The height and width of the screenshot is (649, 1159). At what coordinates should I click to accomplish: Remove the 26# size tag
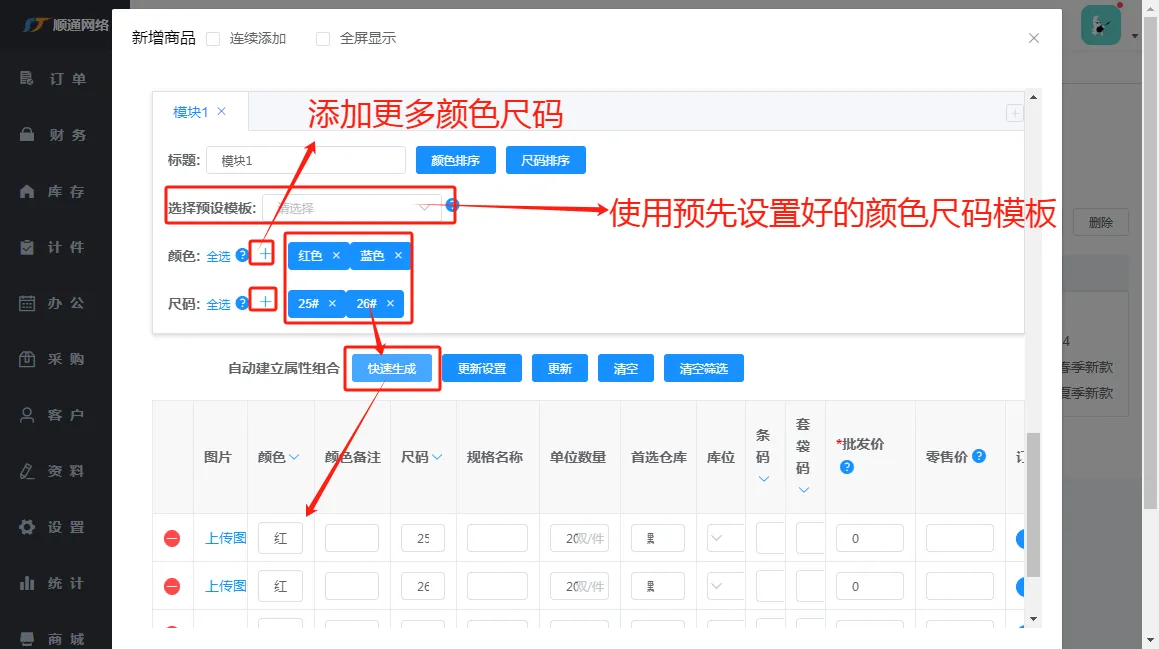[x=390, y=303]
